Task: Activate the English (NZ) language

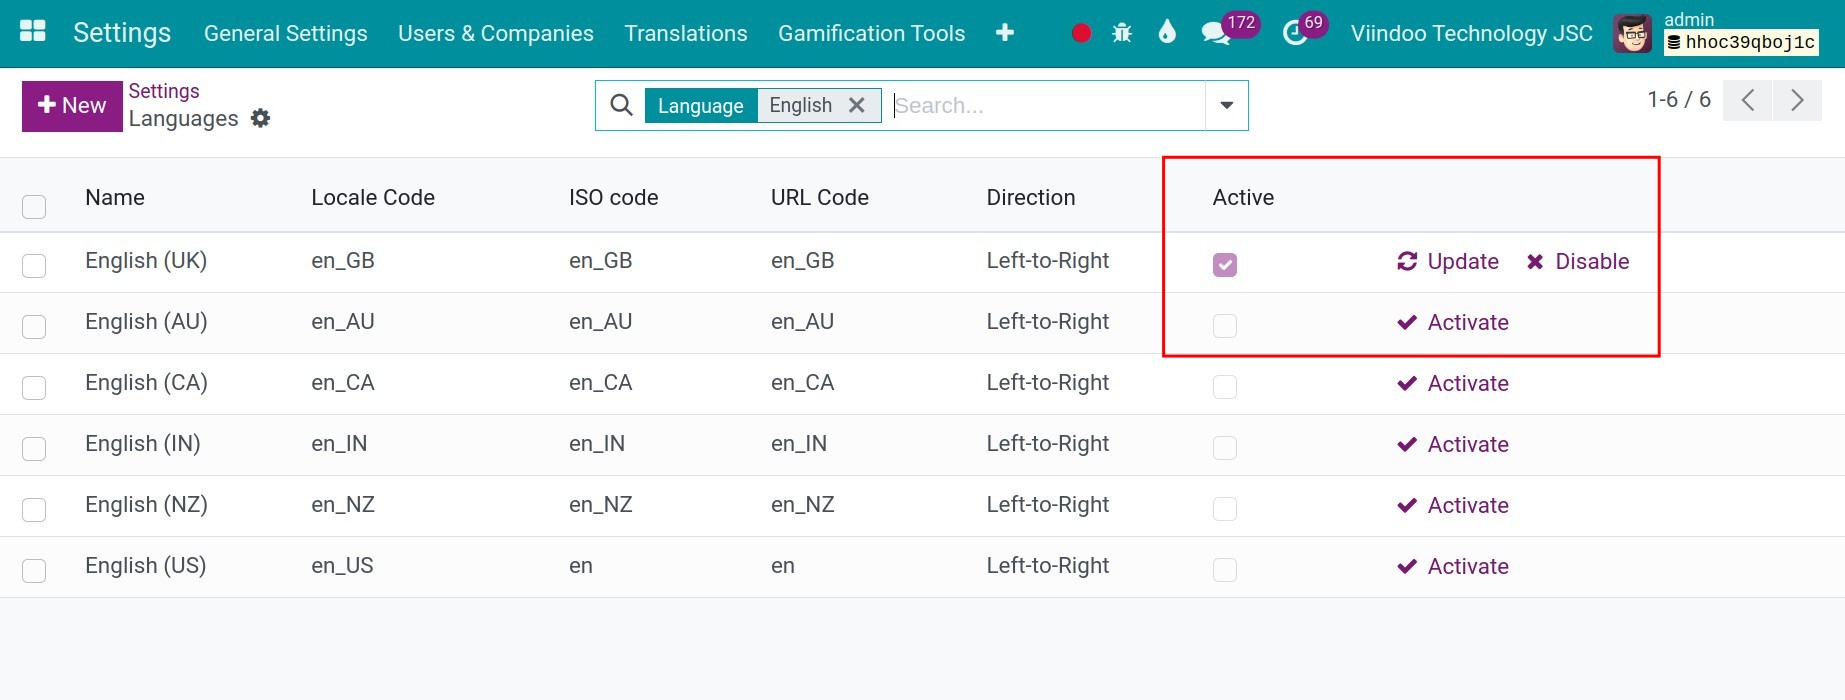Action: click(1453, 505)
